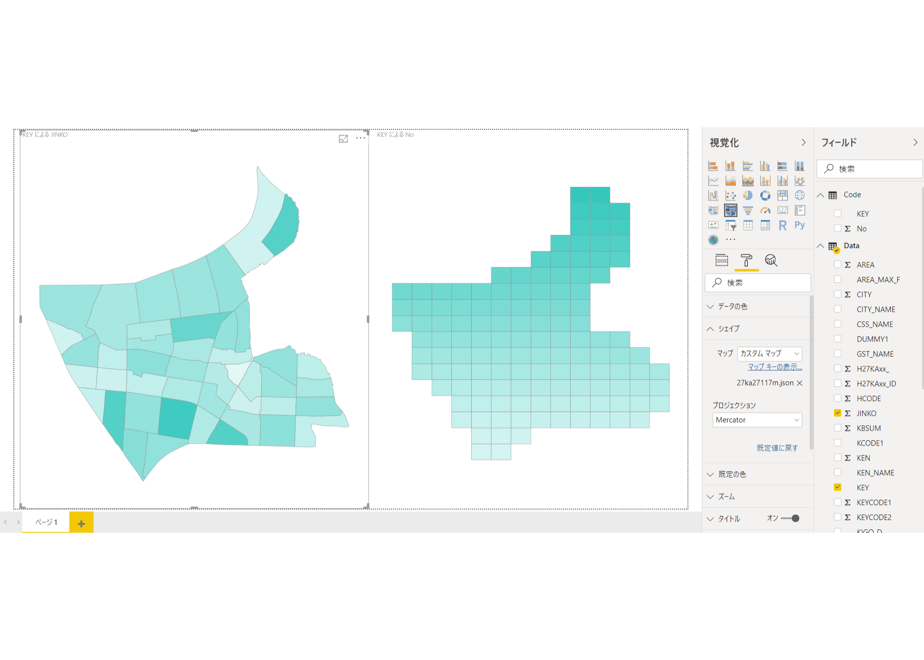Switch to the Format paint roller tab
Image resolution: width=924 pixels, height=660 pixels.
click(746, 260)
